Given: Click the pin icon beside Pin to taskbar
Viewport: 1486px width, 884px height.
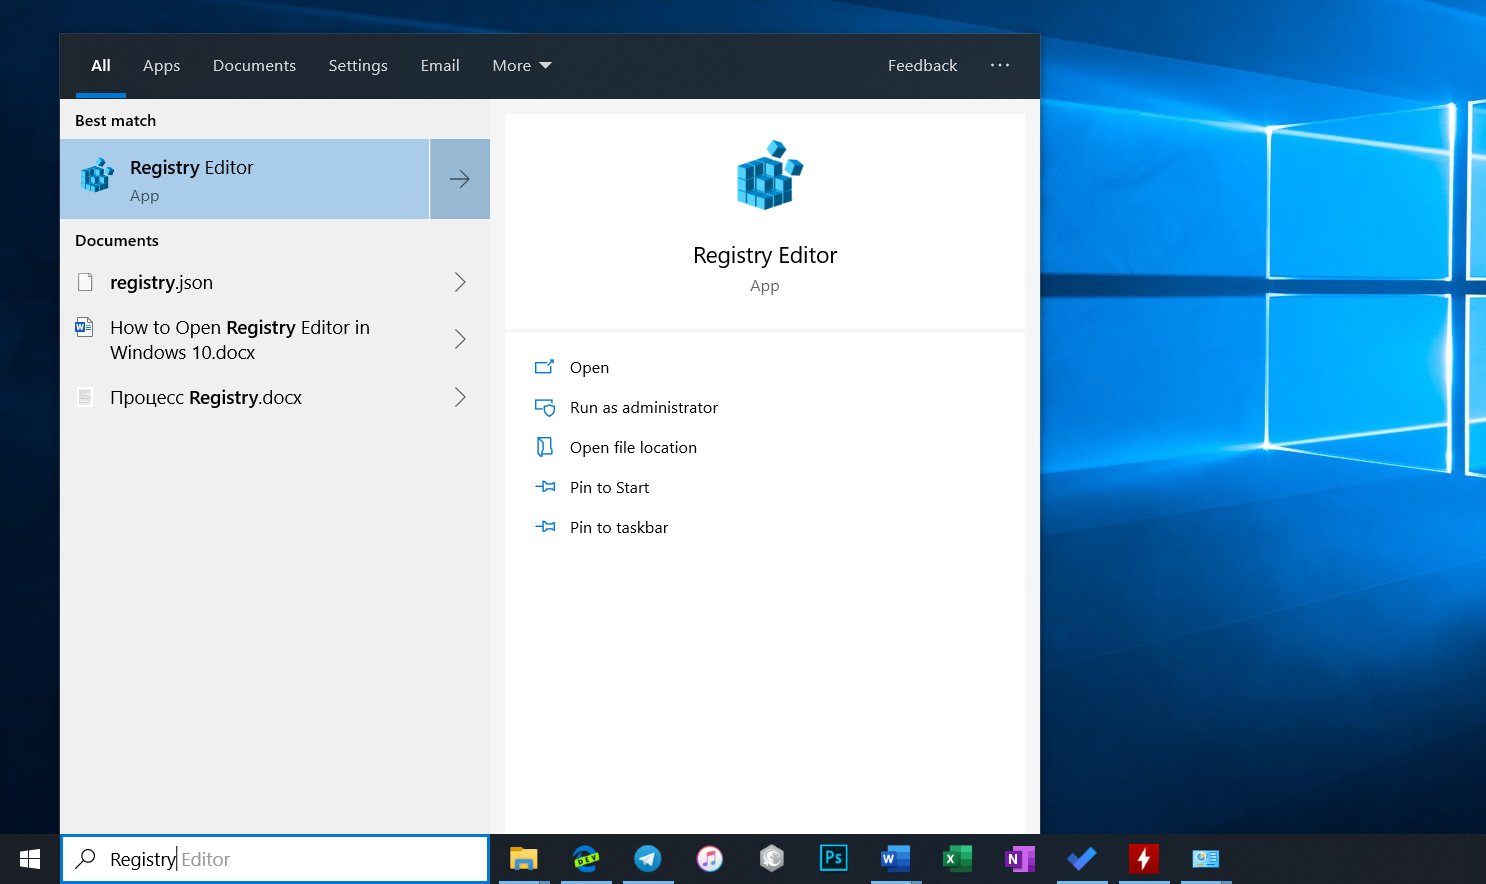Looking at the screenshot, I should click(x=545, y=527).
